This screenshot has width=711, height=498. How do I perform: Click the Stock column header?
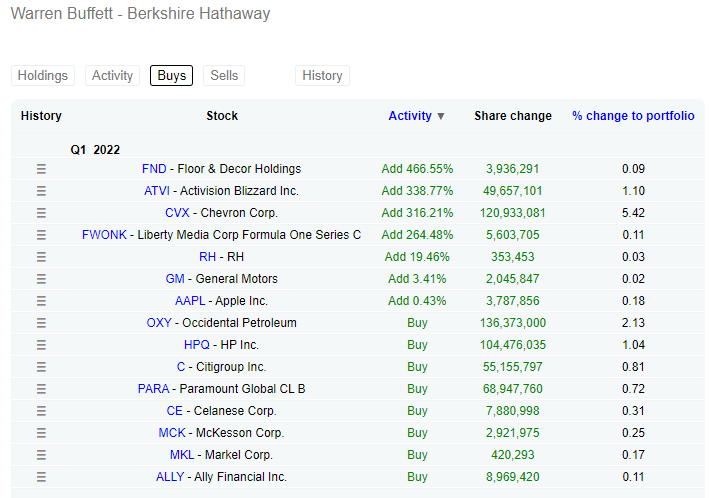[222, 116]
